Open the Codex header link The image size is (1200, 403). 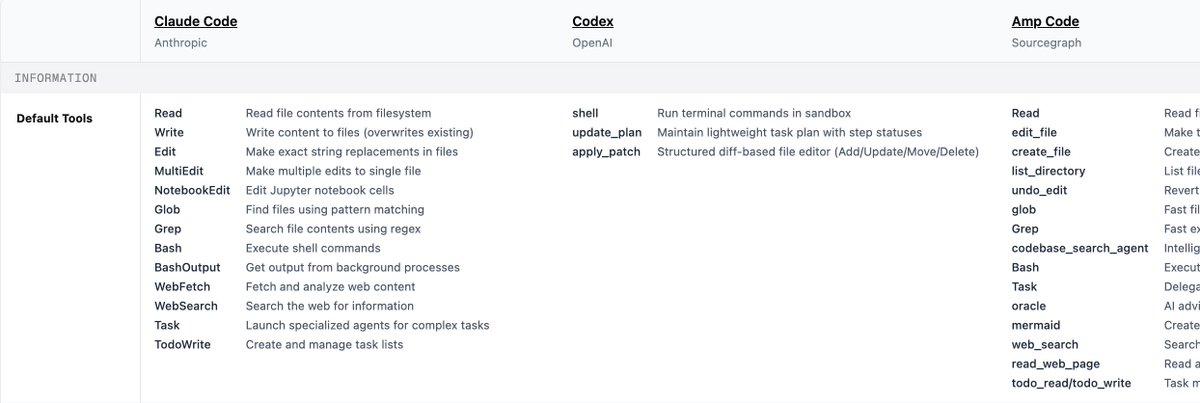coord(593,21)
